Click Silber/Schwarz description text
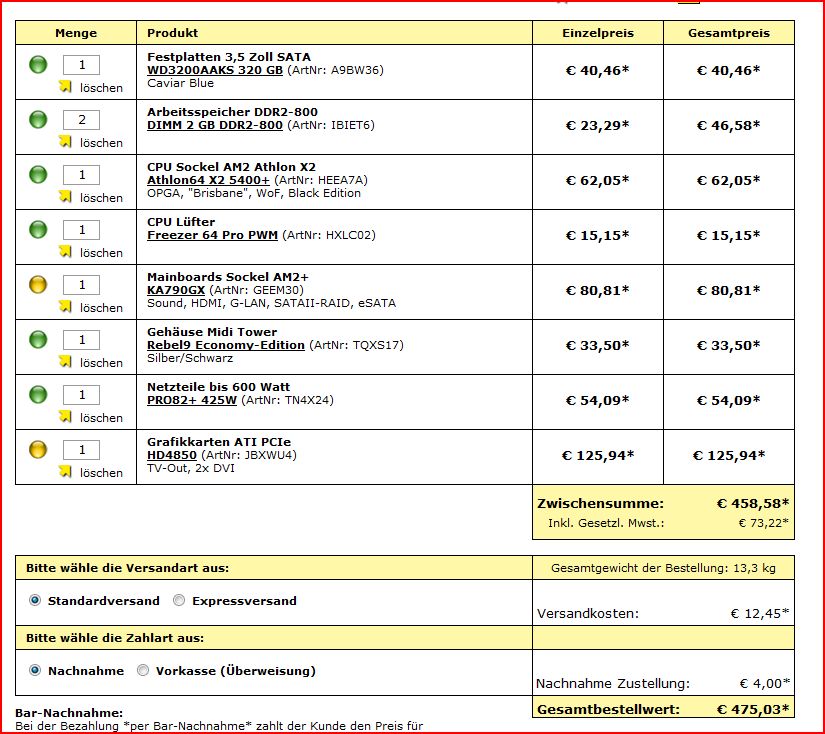825x734 pixels. click(190, 358)
